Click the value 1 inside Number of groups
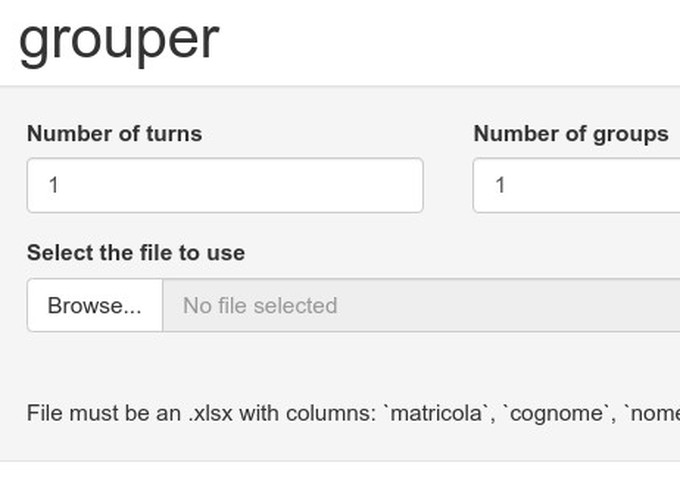Screen dimensions: 680x500 500,185
